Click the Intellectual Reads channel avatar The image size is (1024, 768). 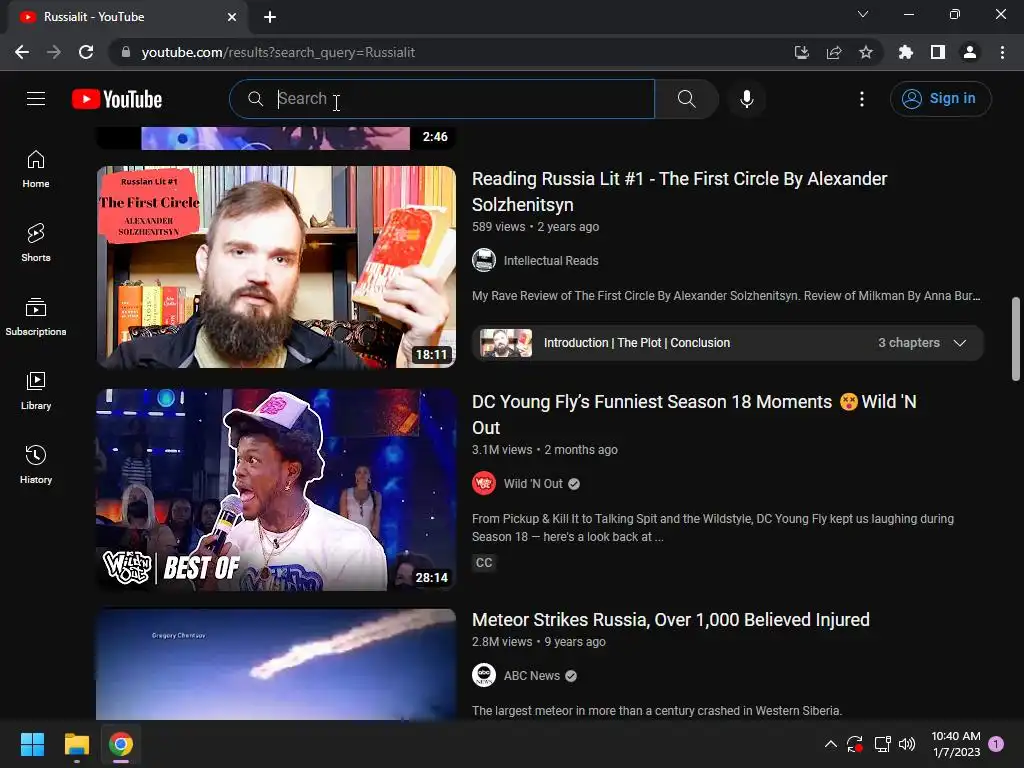tap(484, 261)
